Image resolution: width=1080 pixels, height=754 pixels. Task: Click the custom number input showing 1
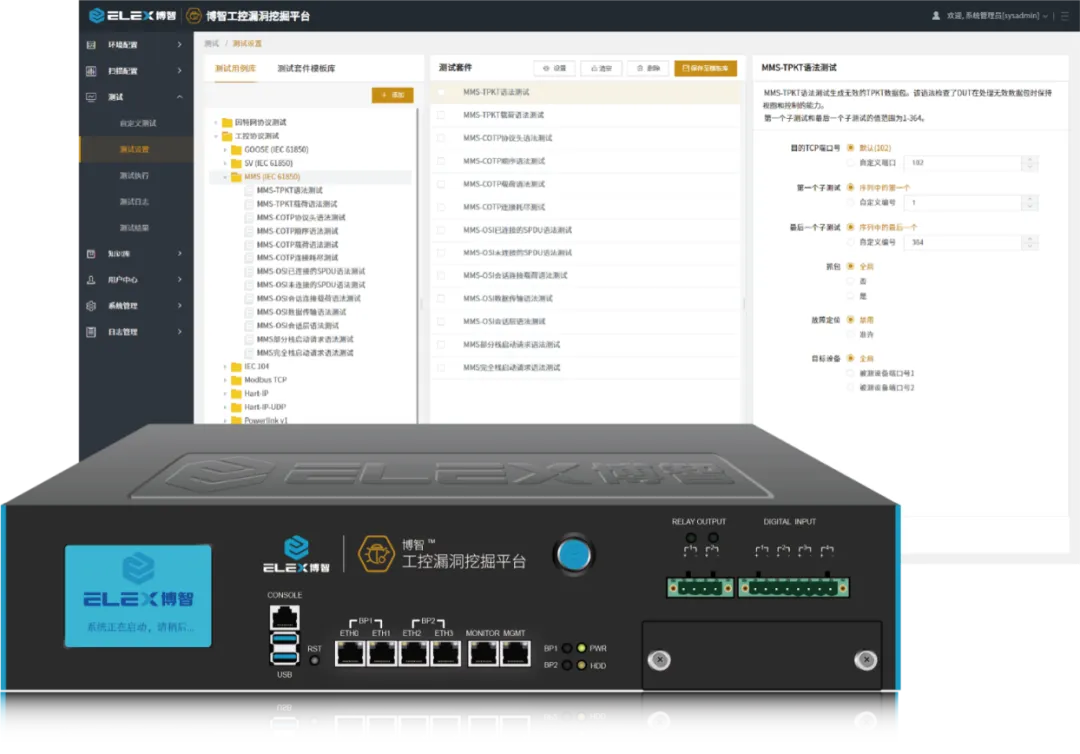[963, 202]
